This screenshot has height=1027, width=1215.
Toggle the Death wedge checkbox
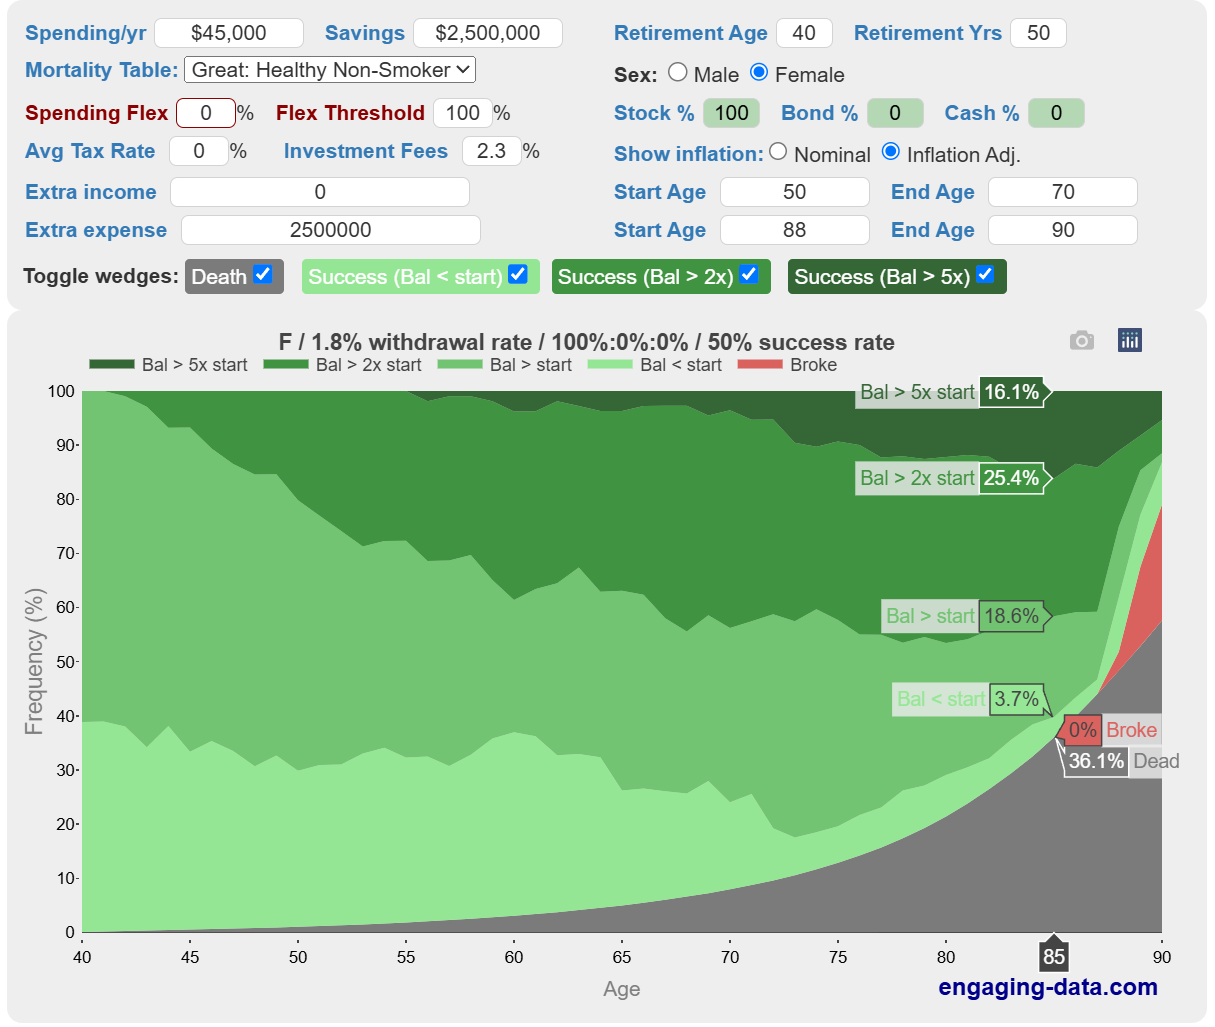[263, 275]
